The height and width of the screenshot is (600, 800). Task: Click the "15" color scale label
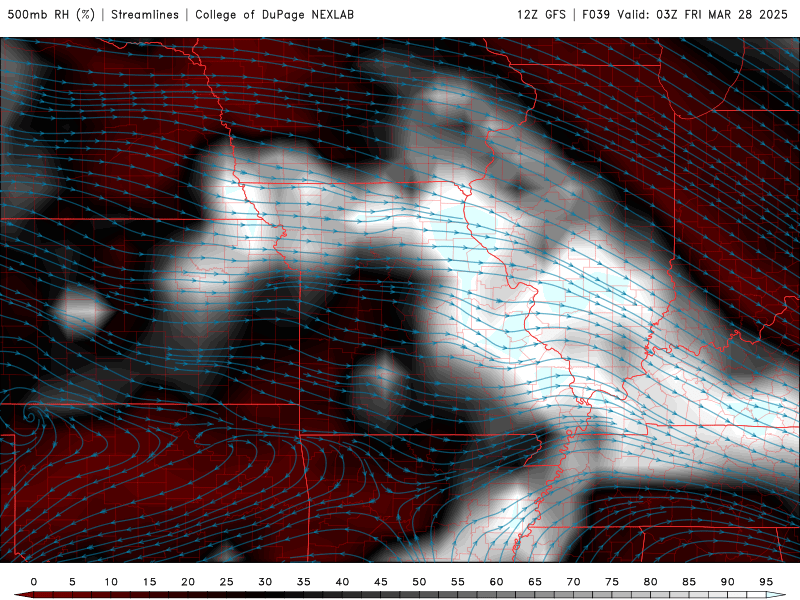coord(149,582)
